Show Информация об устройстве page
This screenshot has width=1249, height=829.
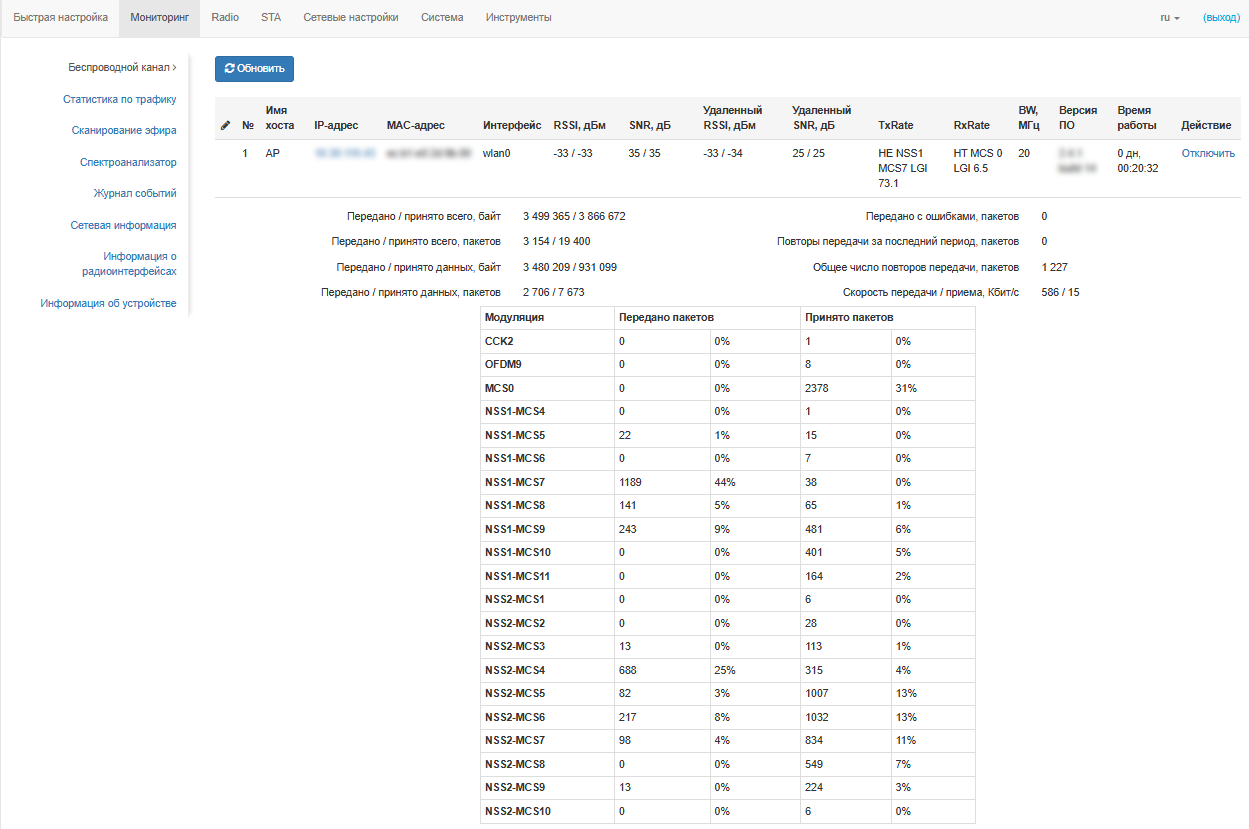coord(108,303)
